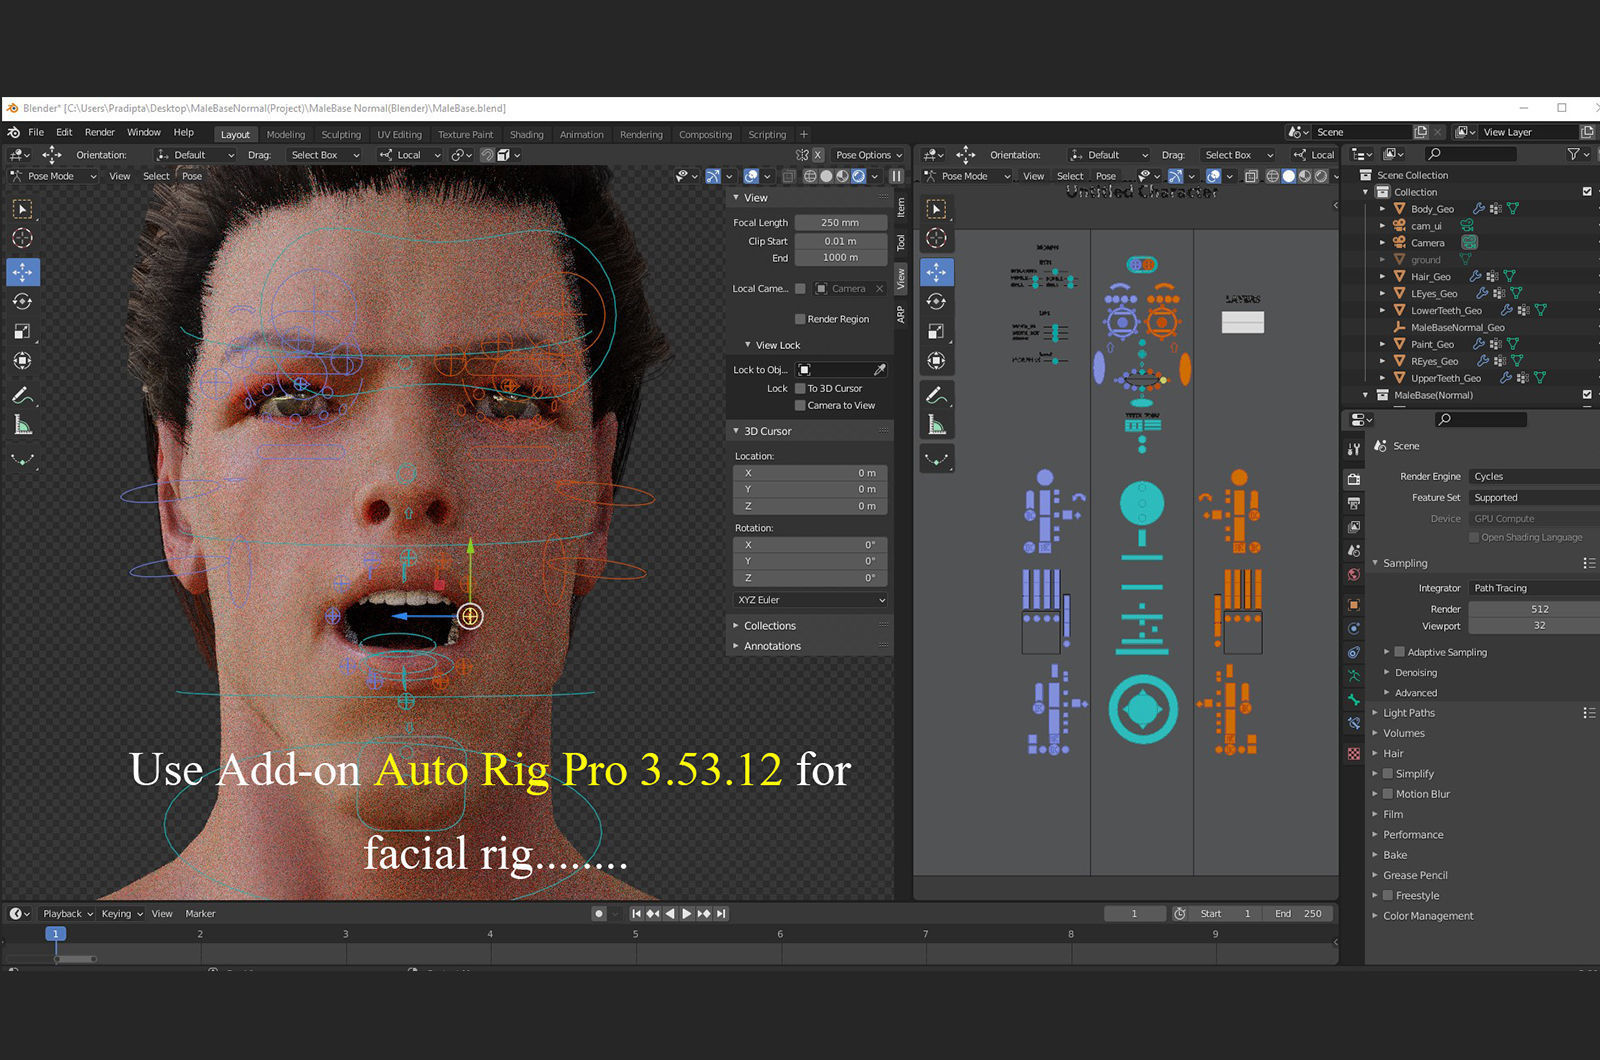Image resolution: width=1600 pixels, height=1060 pixels.
Task: Select the Select Box tool in left viewport
Action: [x=22, y=209]
